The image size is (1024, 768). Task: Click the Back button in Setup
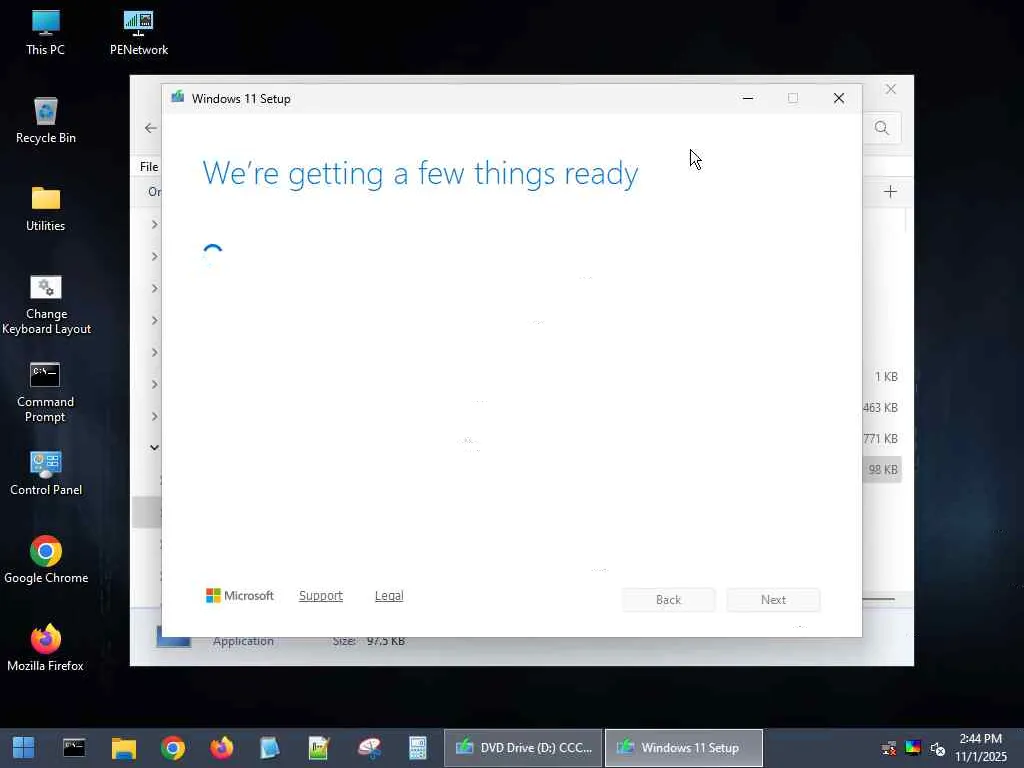[x=668, y=600]
